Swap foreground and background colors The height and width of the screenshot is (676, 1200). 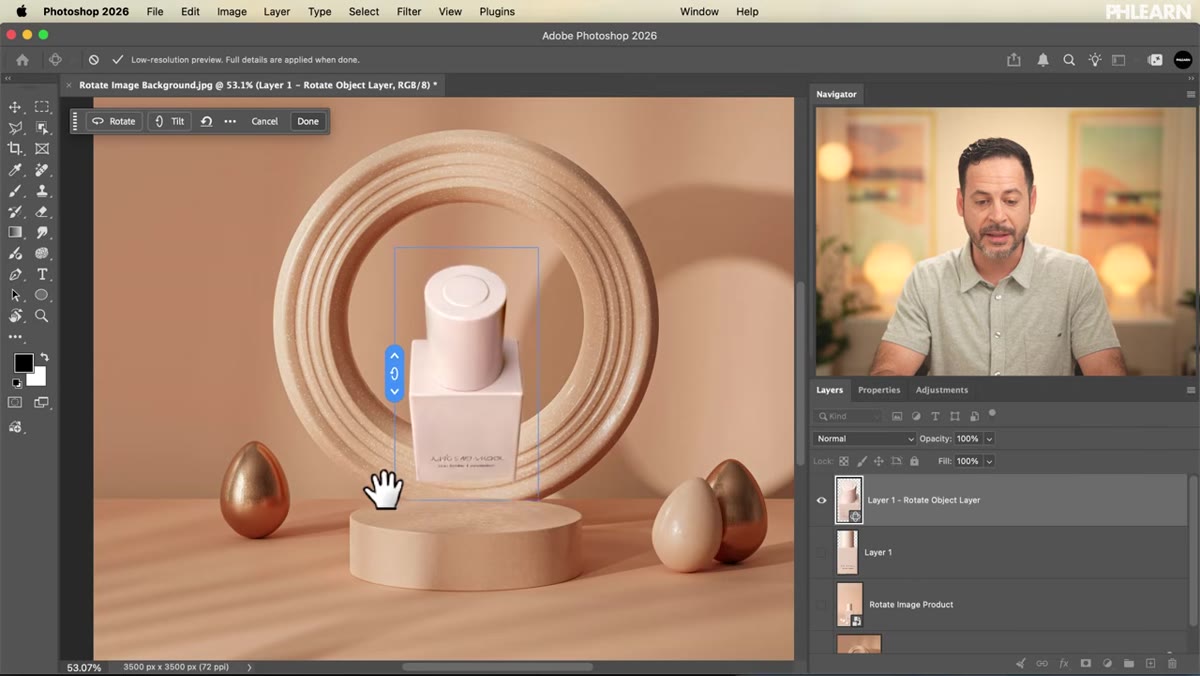[x=44, y=357]
